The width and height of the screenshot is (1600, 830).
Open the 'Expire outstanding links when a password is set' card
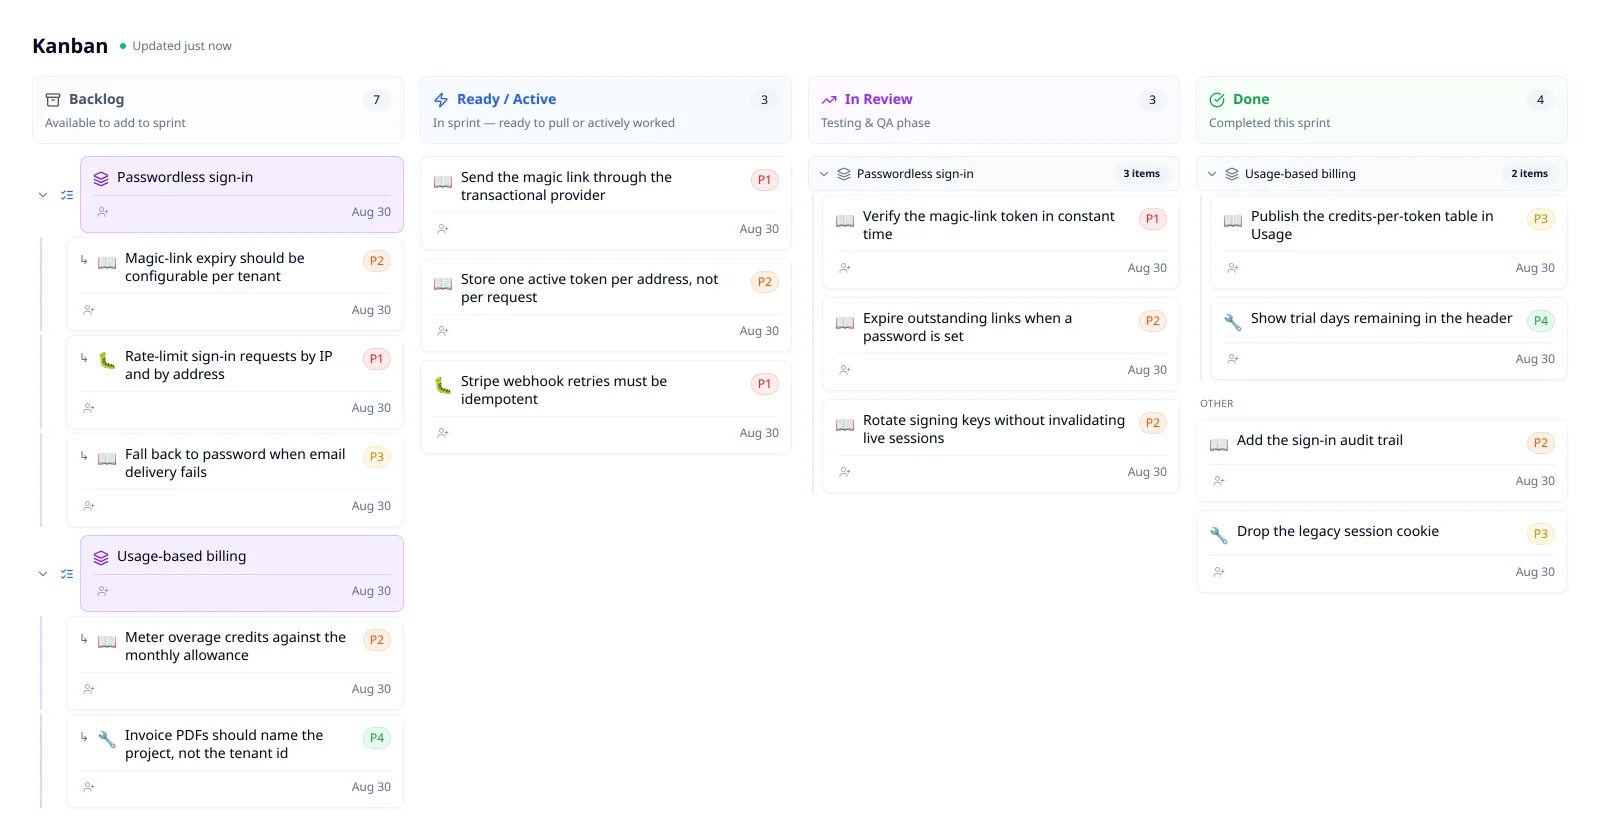(x=1001, y=344)
